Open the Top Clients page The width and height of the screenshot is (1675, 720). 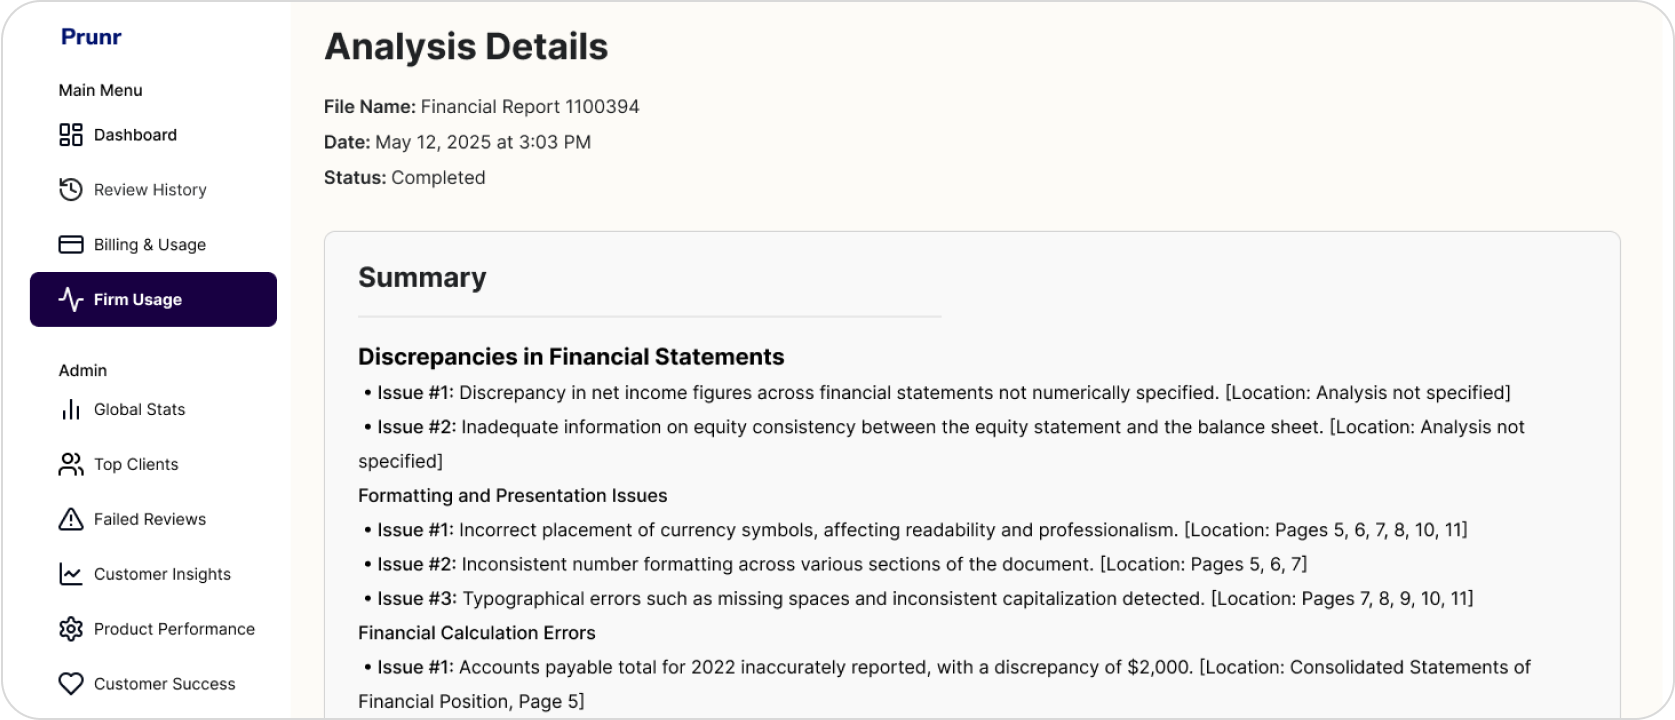(136, 464)
